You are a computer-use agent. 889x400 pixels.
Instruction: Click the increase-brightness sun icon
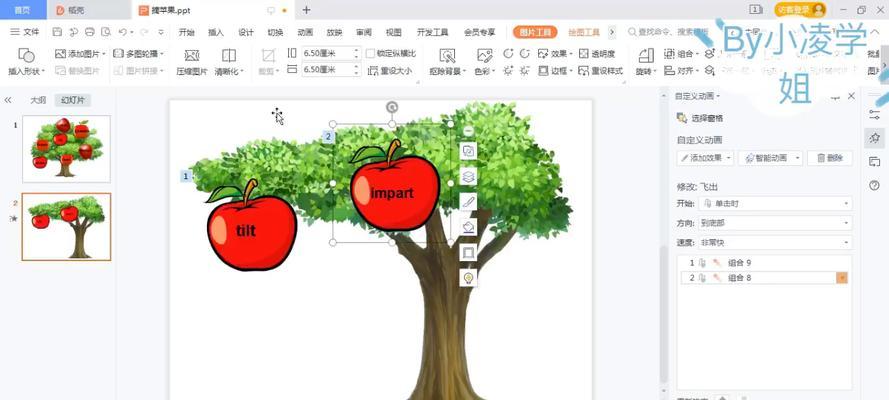[508, 71]
